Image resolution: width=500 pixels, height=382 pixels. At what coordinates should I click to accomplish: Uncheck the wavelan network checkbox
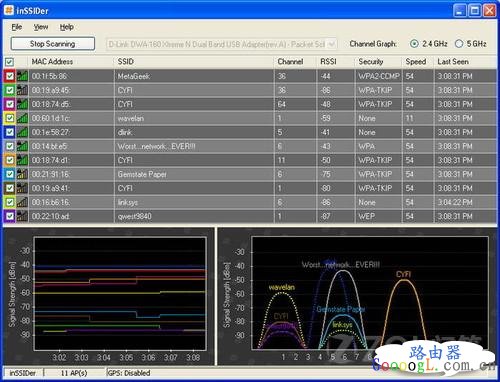pyautogui.click(x=10, y=118)
